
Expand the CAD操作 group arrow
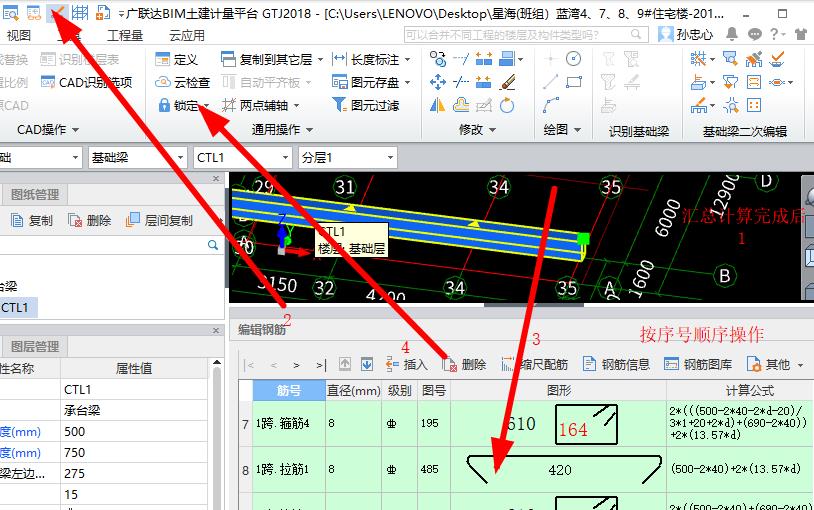pyautogui.click(x=75, y=130)
